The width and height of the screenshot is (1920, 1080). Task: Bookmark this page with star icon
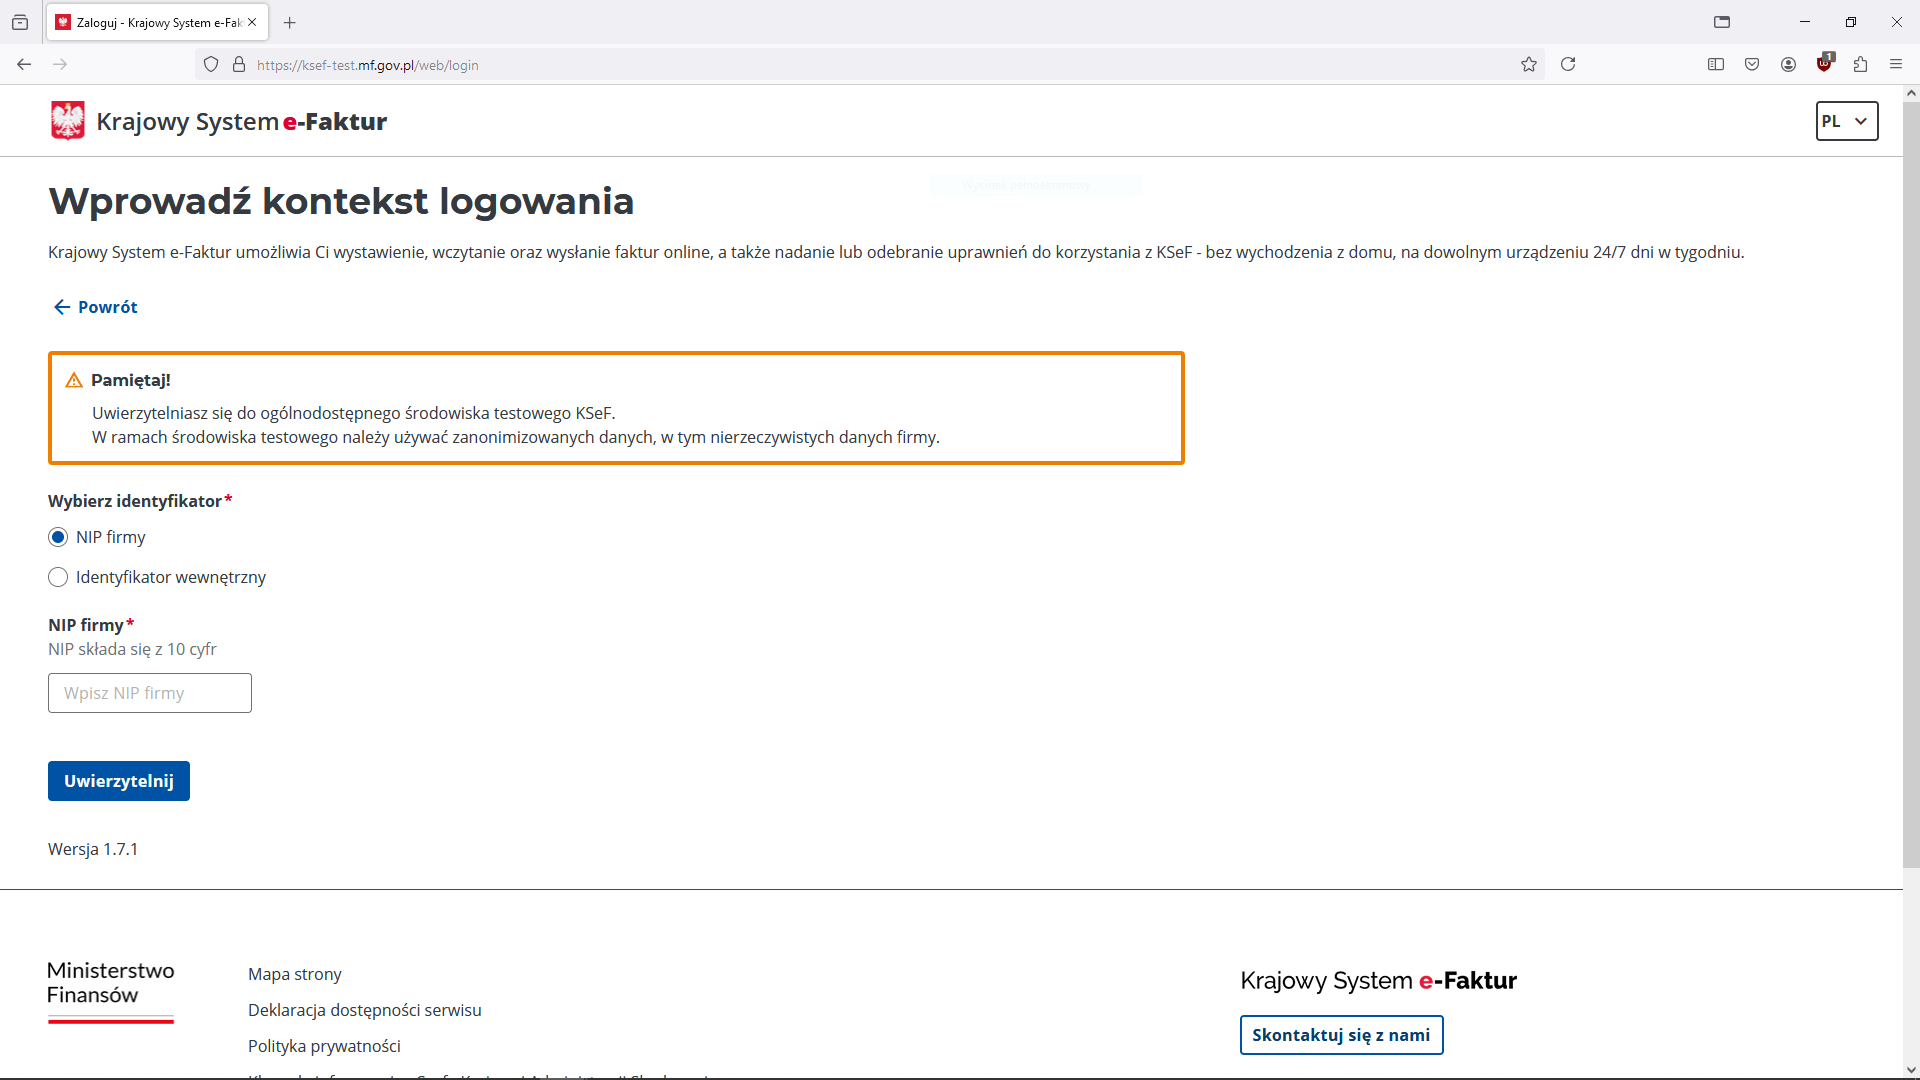click(1529, 64)
